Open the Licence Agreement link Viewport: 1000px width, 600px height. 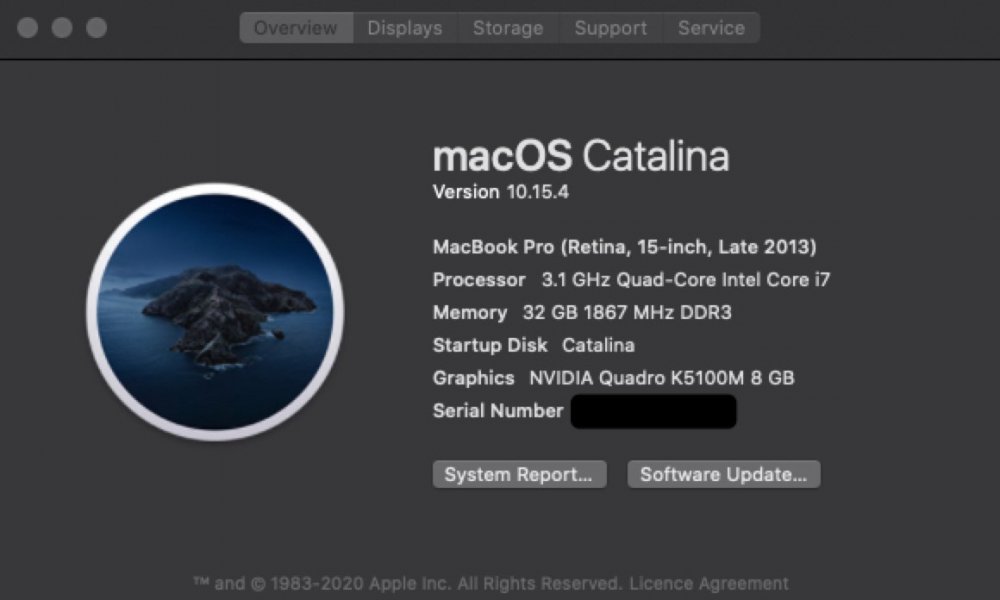[x=724, y=583]
